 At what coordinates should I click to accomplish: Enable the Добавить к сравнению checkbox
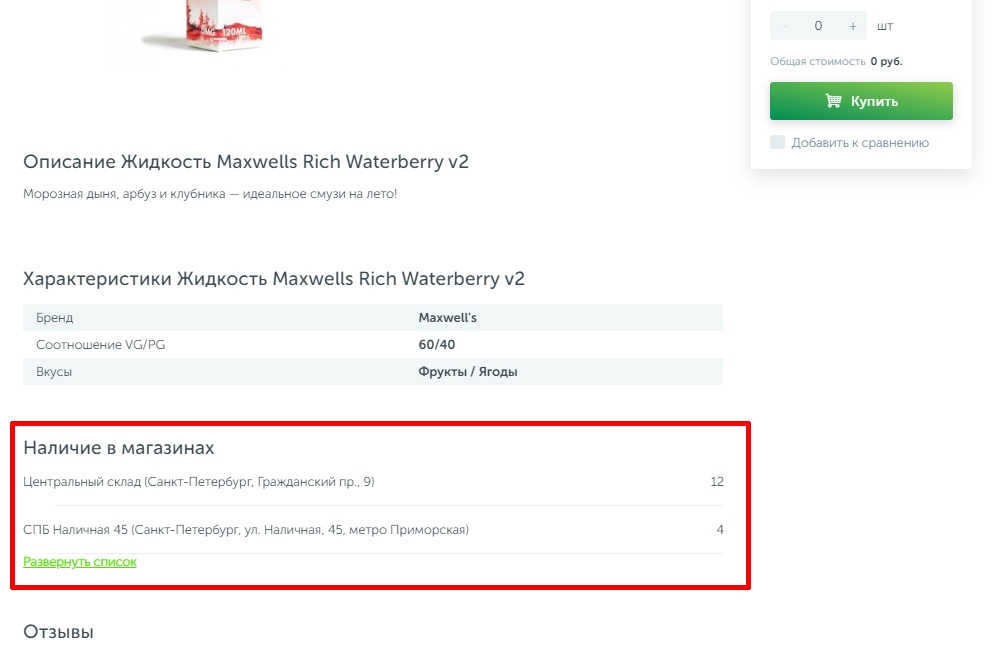tap(777, 142)
